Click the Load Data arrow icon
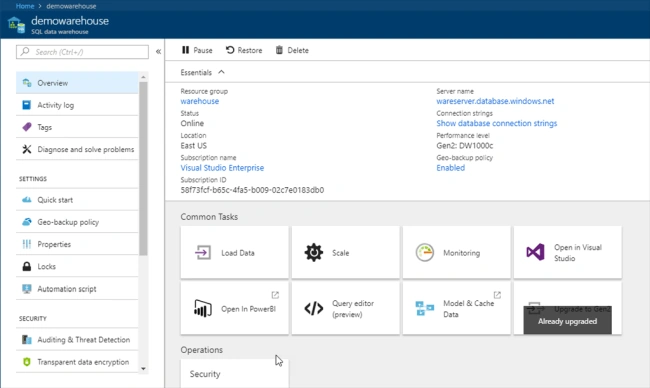Screen dimensions: 650x388 pos(203,252)
